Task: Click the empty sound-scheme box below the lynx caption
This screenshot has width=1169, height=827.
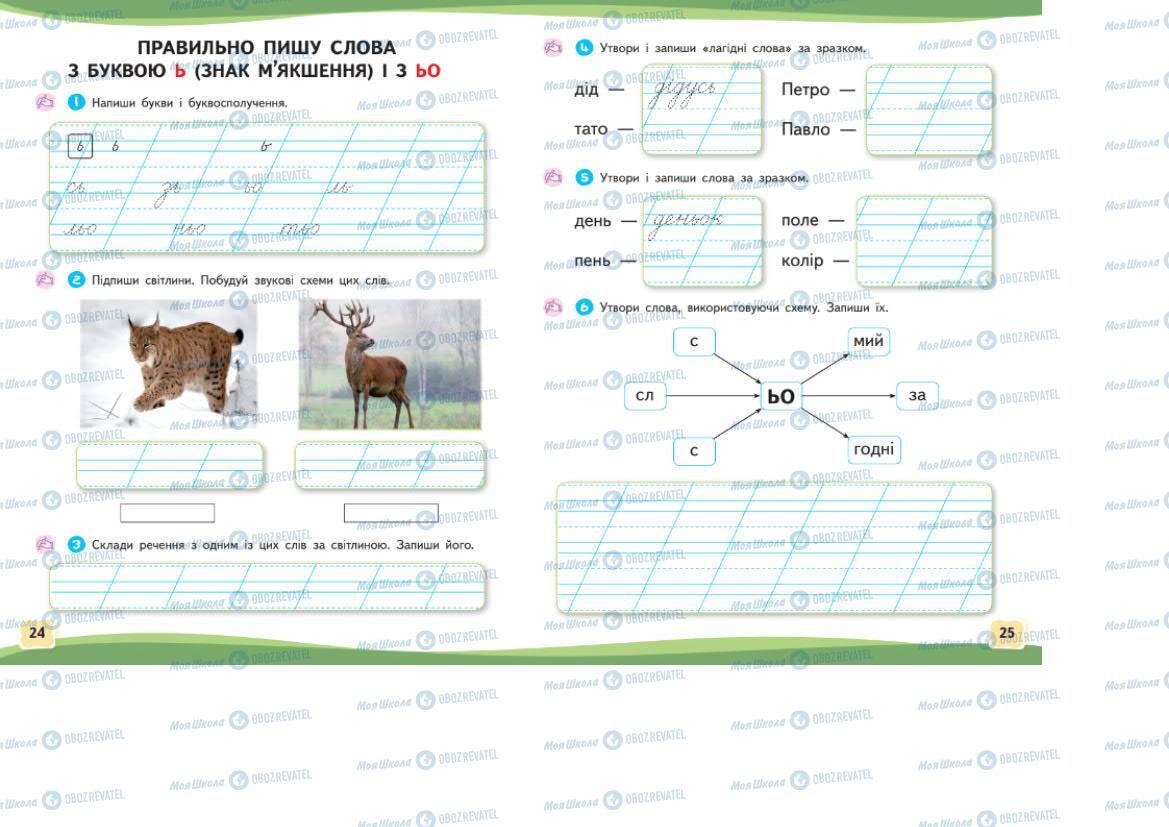Action: [168, 512]
